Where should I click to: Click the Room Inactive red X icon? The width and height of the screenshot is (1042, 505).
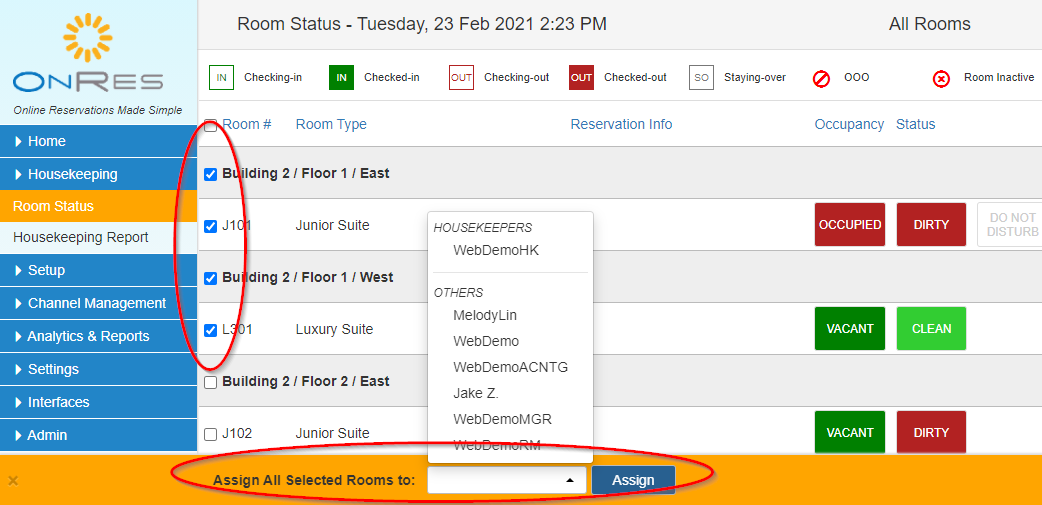tap(941, 78)
